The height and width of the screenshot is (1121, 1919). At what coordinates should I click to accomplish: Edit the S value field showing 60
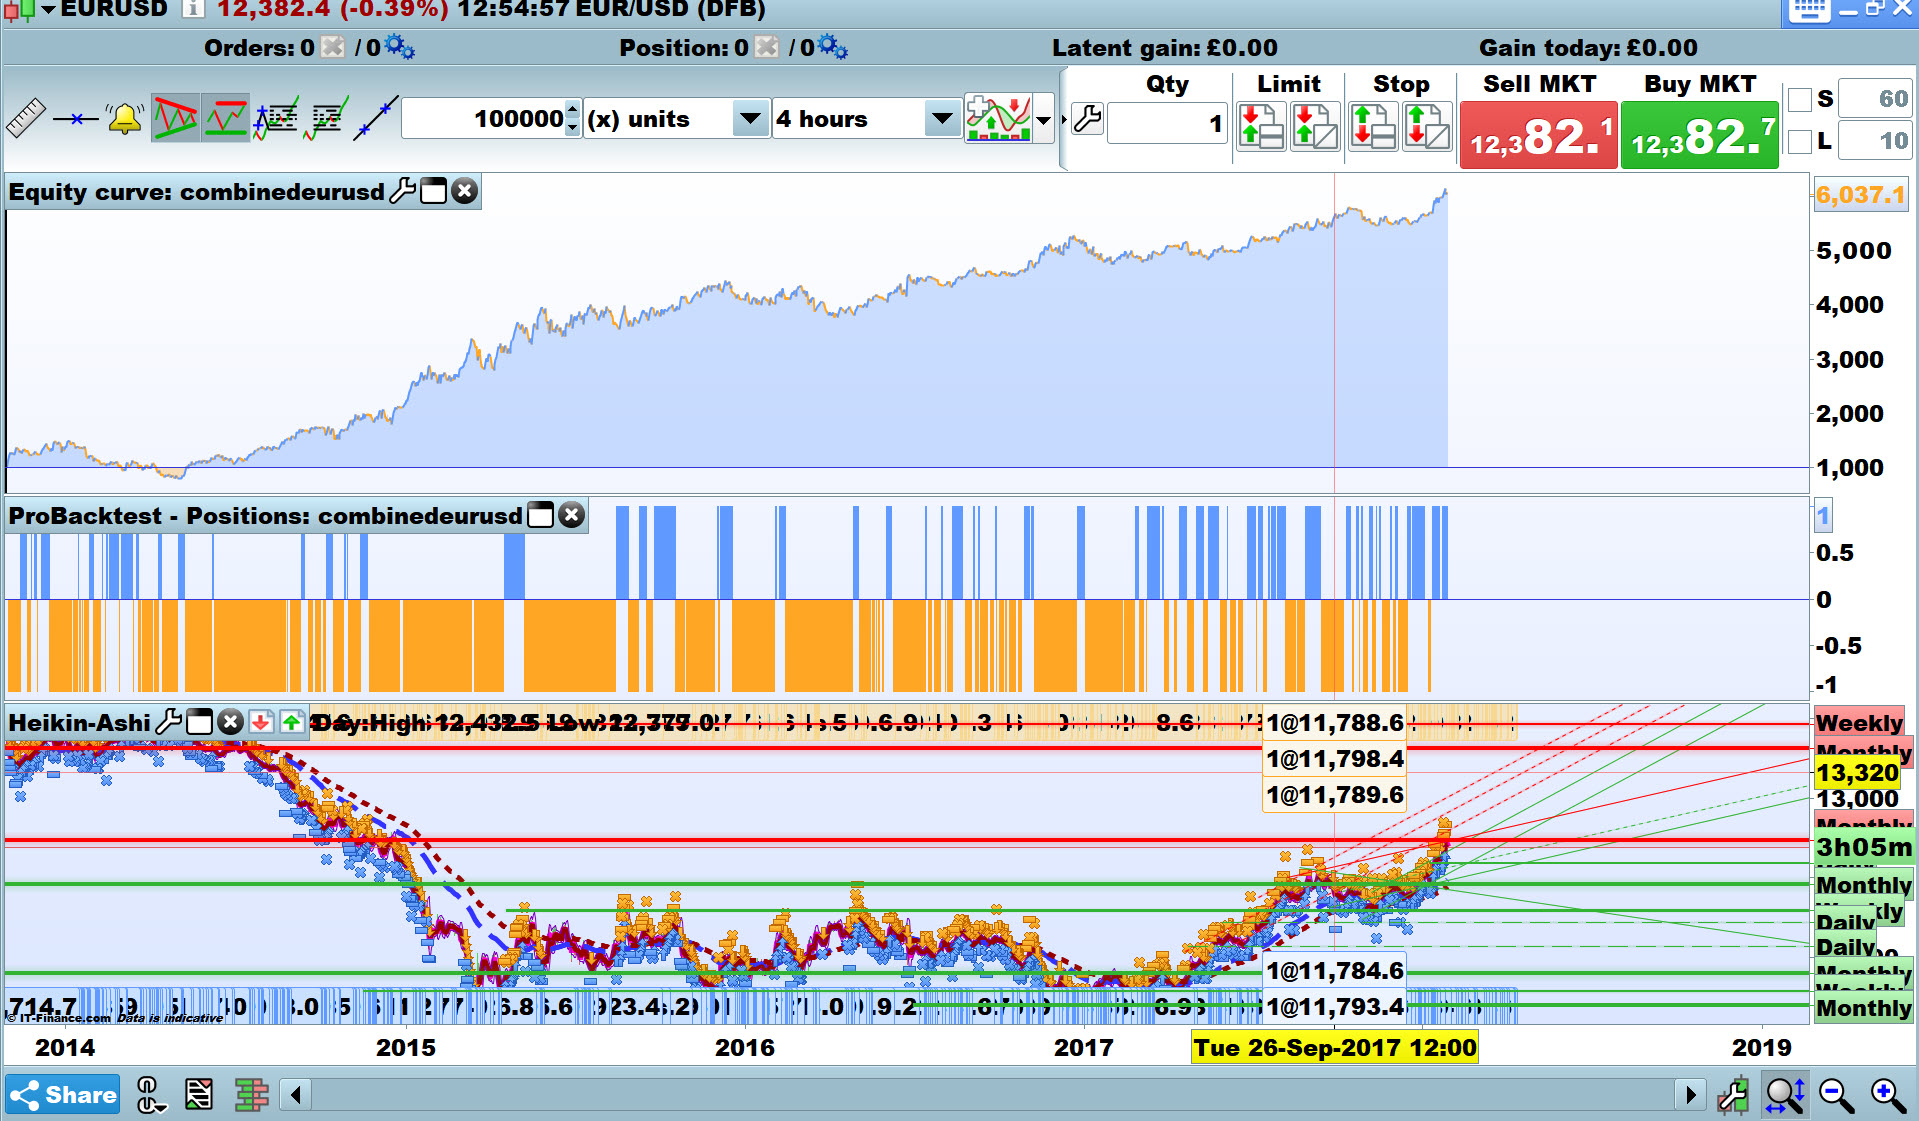[1875, 99]
